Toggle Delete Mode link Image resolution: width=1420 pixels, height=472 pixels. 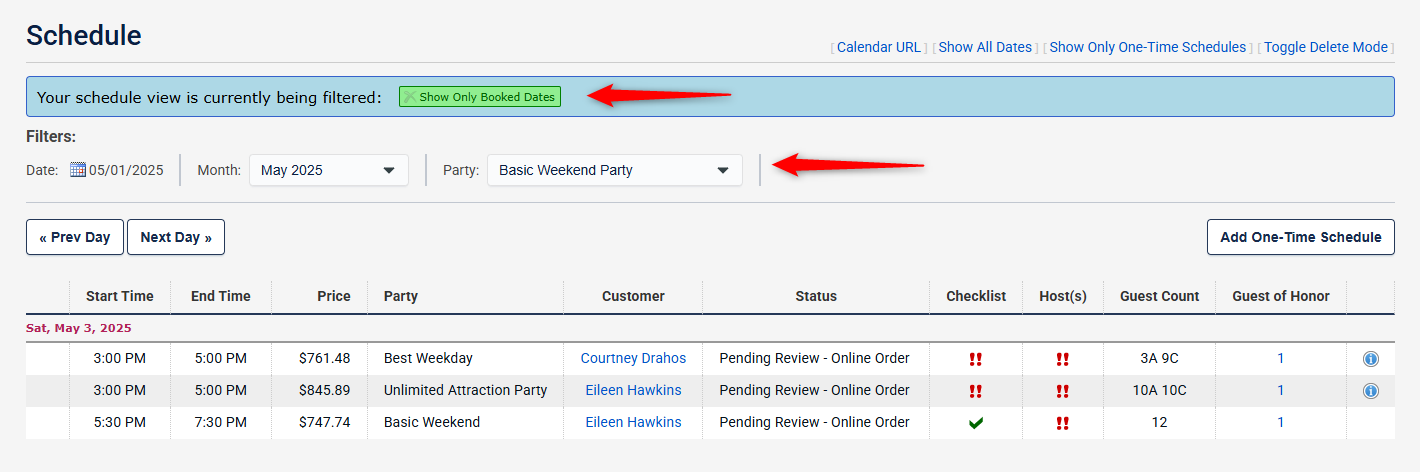tap(1326, 47)
